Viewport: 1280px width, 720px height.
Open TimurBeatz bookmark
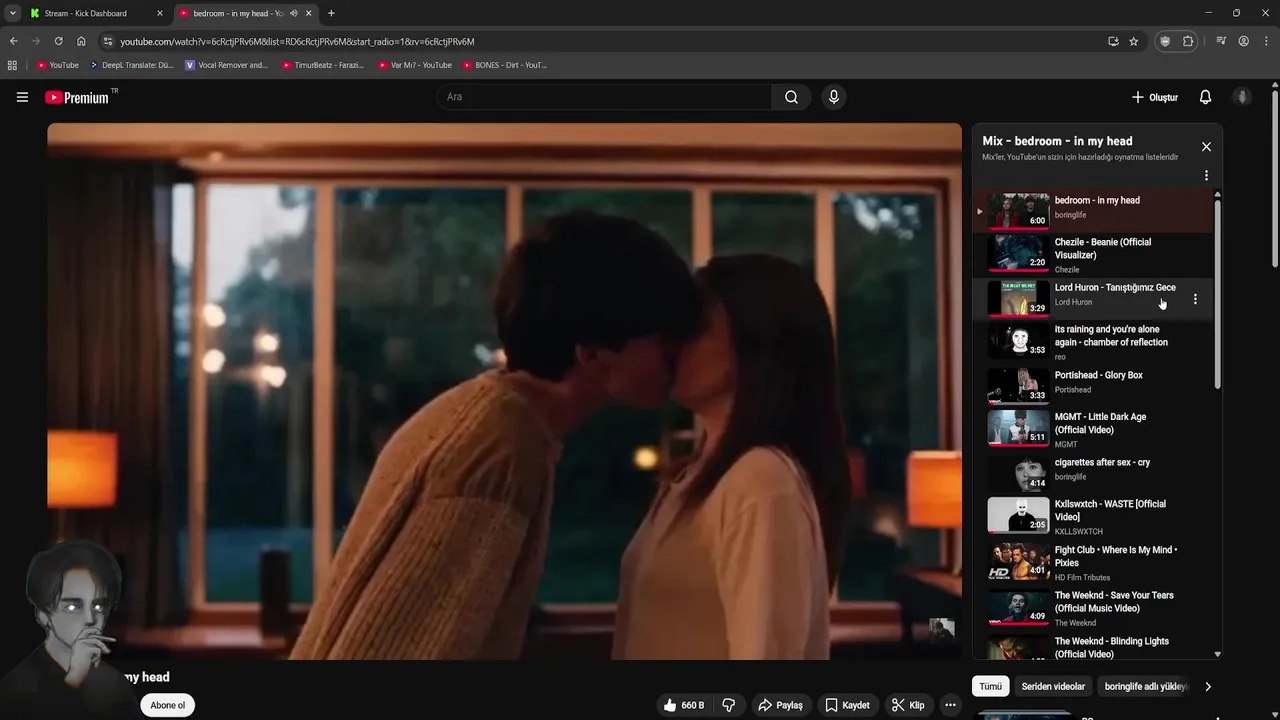pyautogui.click(x=323, y=65)
